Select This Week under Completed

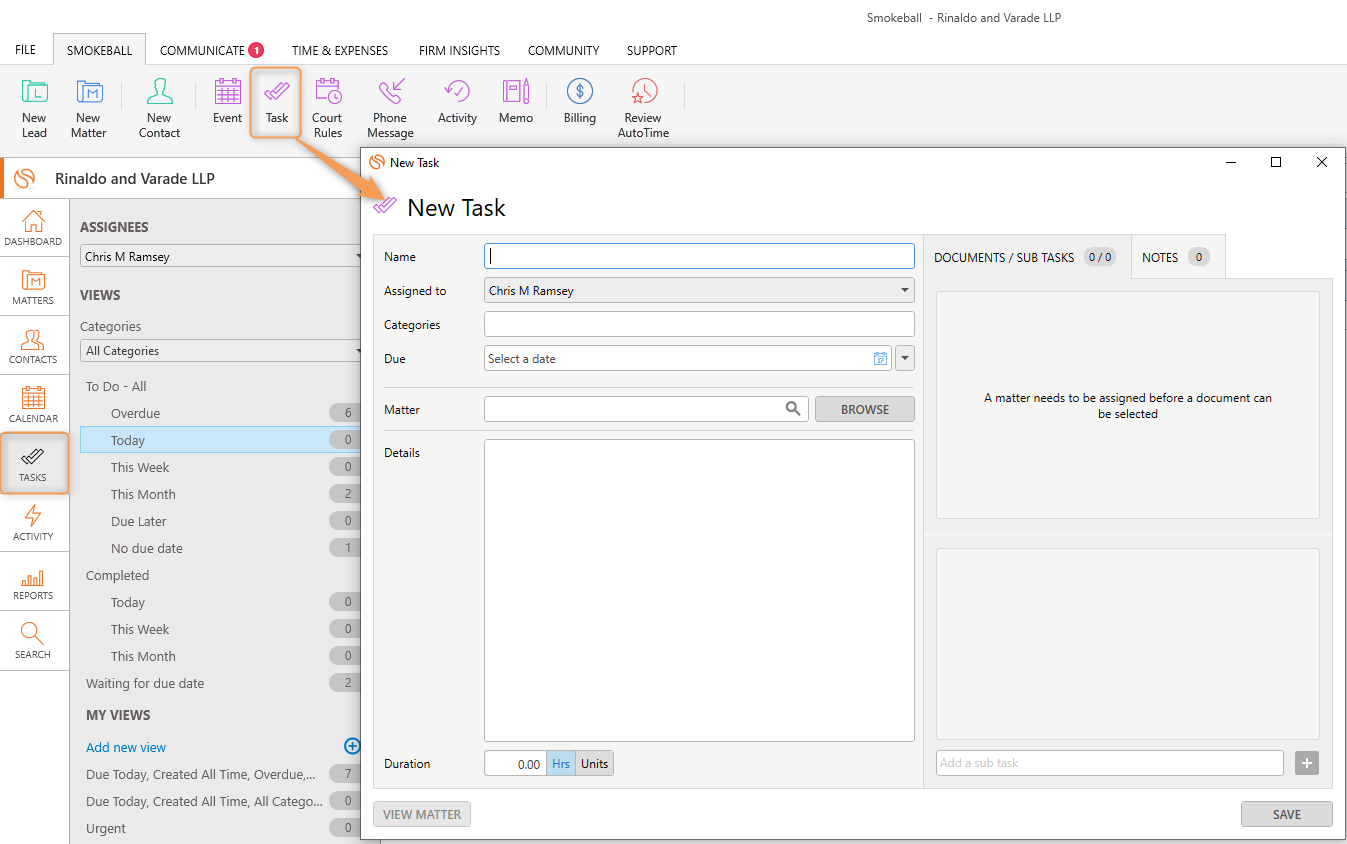coord(221,629)
